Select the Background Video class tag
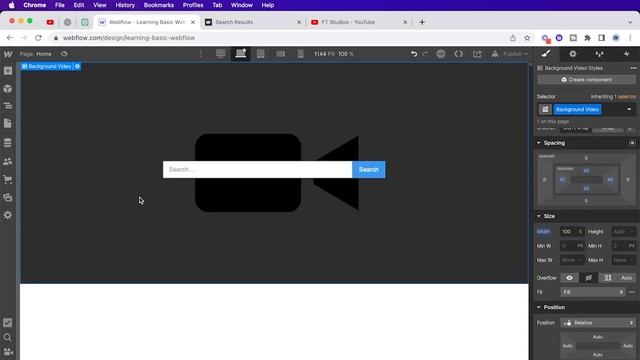Image resolution: width=640 pixels, height=360 pixels. [577, 109]
